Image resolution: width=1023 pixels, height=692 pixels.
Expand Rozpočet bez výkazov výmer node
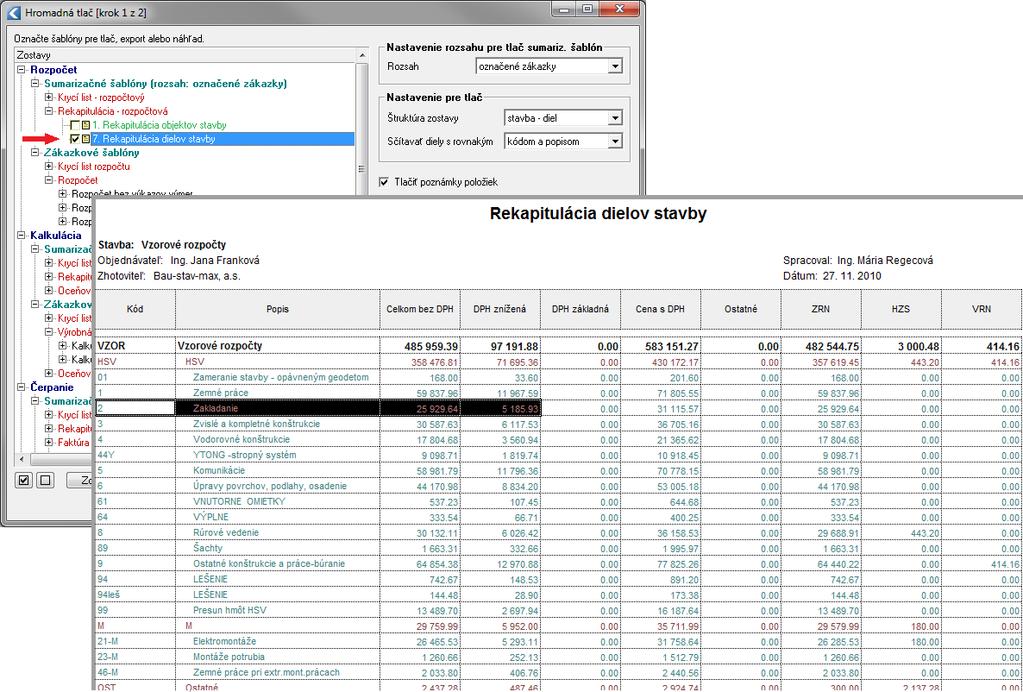63,194
